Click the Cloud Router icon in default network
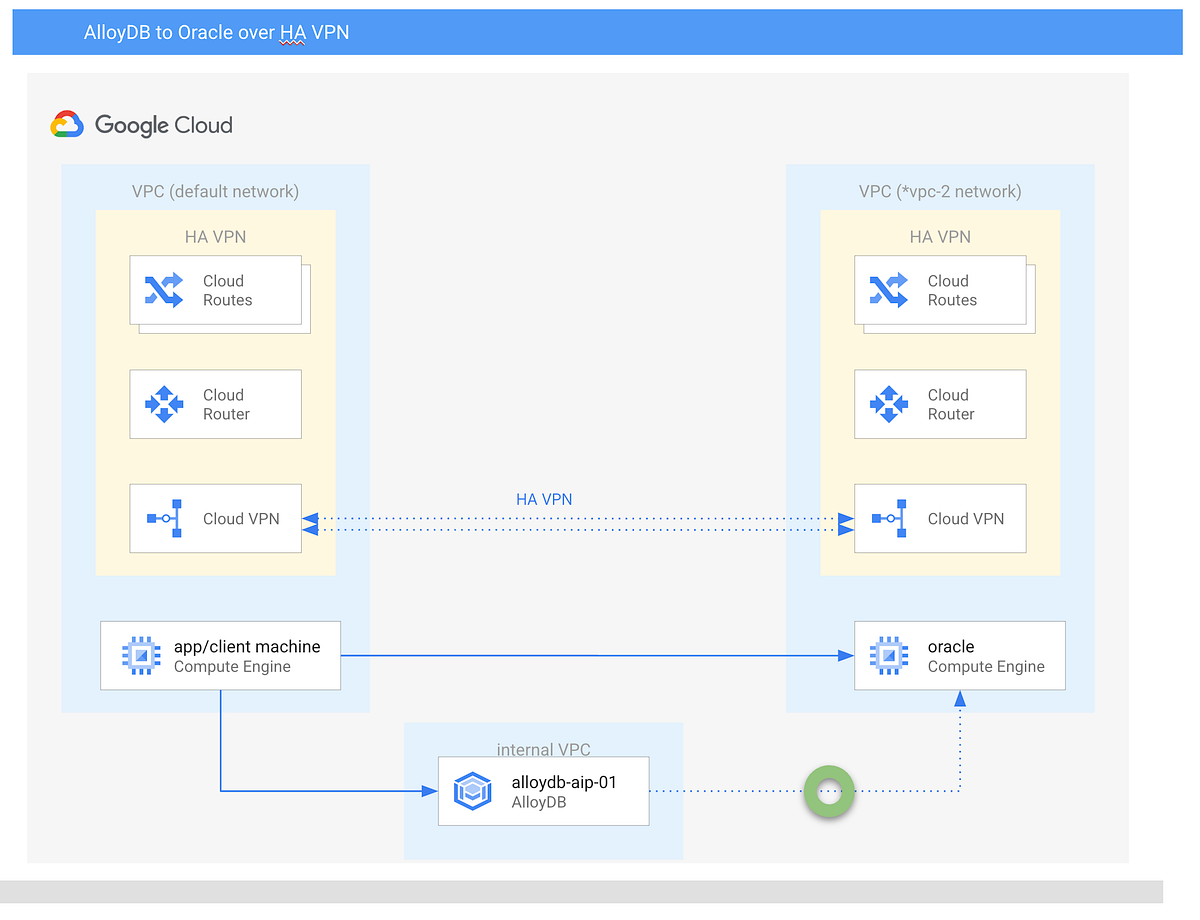Viewport: 1200px width, 920px height. tap(163, 404)
